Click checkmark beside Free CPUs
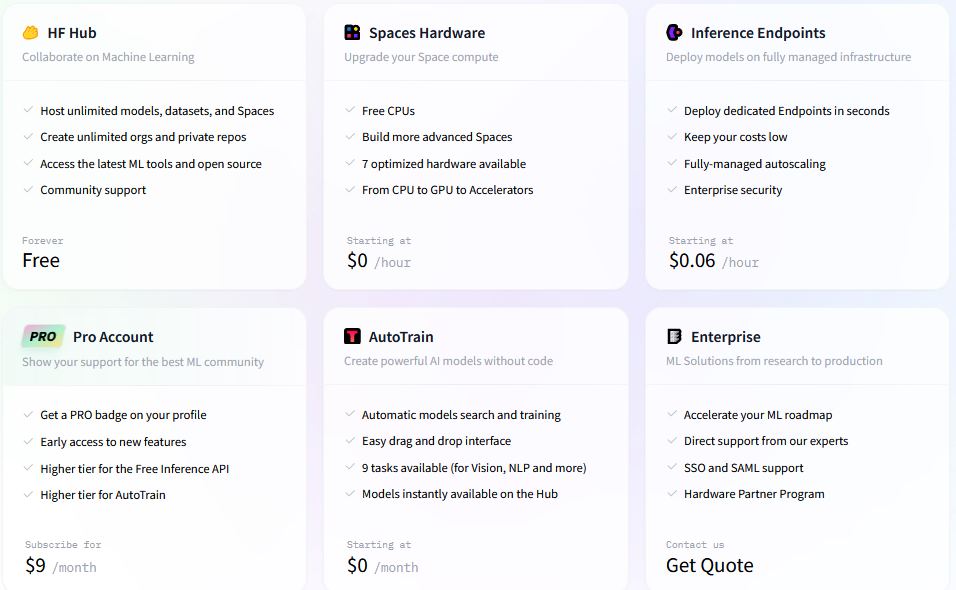 click(x=350, y=110)
